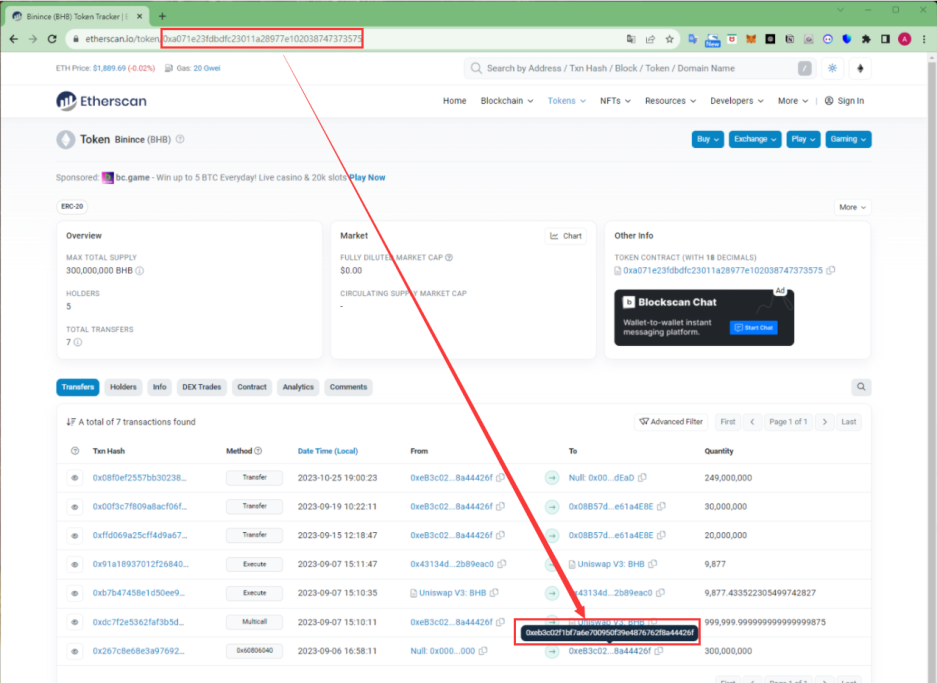The image size is (937, 683).
Task: Expand the Resources nav dropdown
Action: click(x=670, y=101)
